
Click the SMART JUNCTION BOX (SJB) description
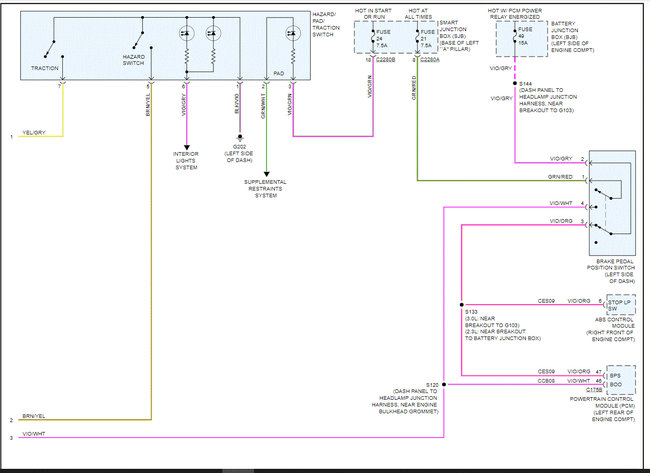(x=459, y=36)
